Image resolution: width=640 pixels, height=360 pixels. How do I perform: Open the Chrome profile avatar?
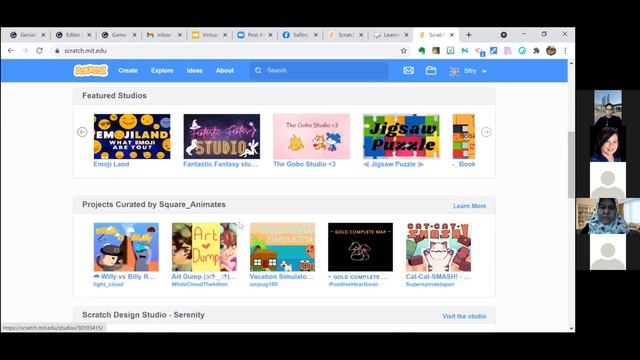point(551,51)
